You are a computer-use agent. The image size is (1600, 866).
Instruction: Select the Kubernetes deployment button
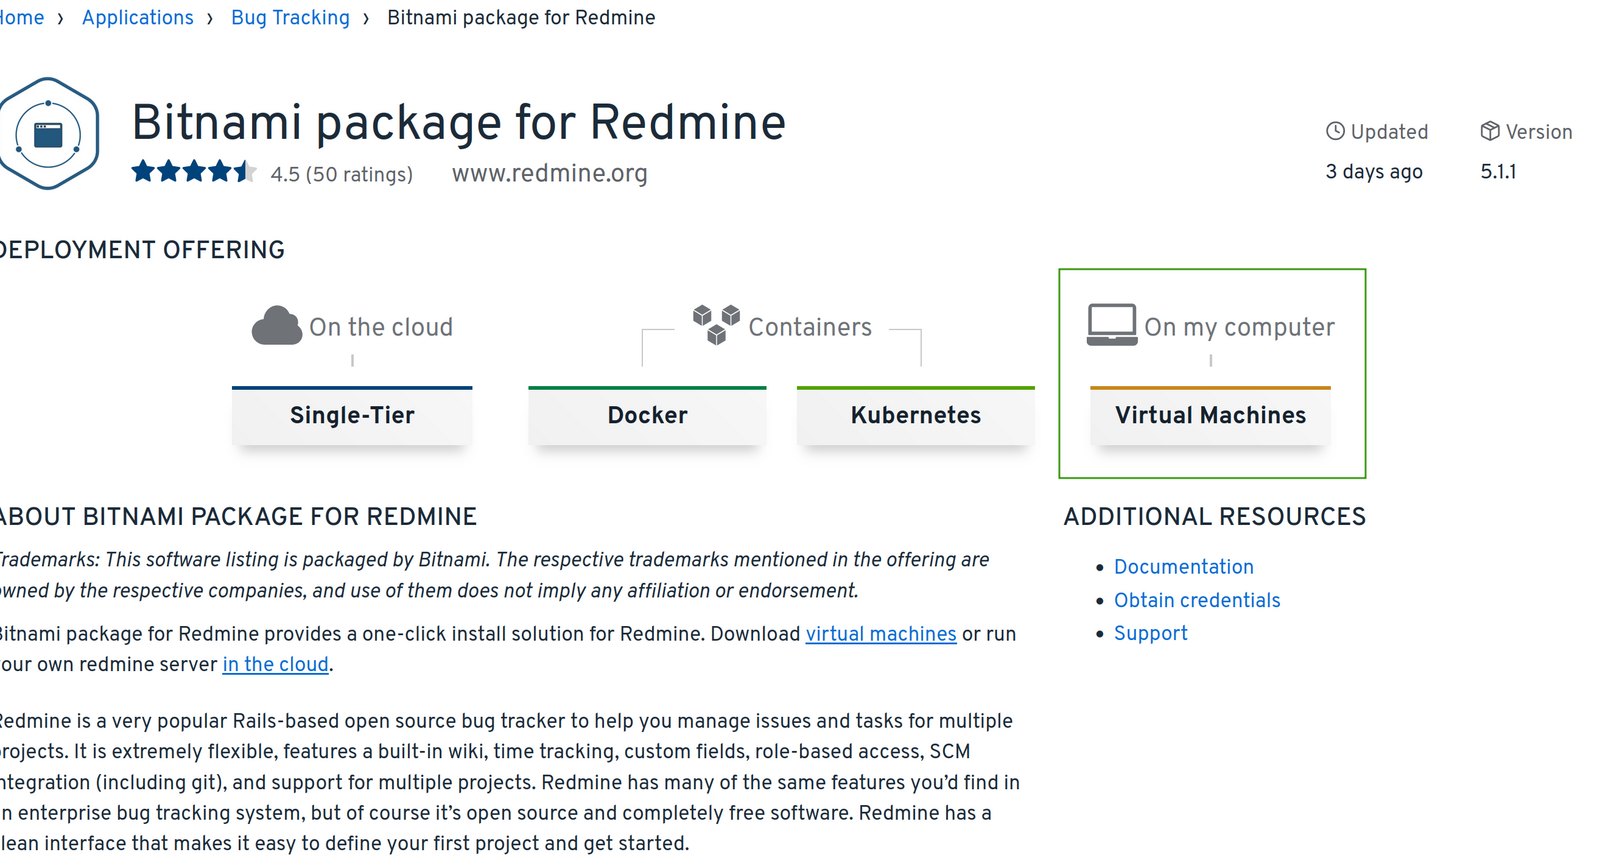click(915, 416)
